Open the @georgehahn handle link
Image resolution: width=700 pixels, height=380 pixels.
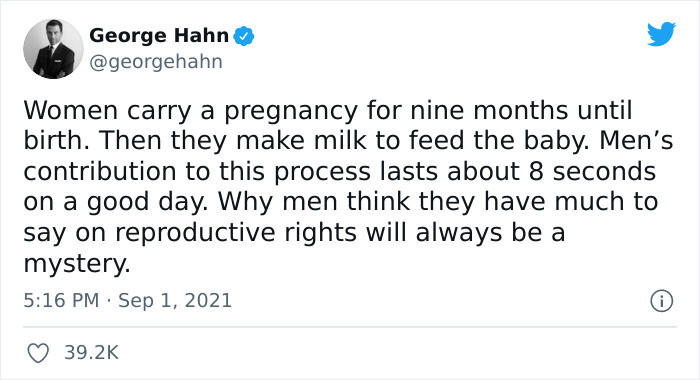156,62
